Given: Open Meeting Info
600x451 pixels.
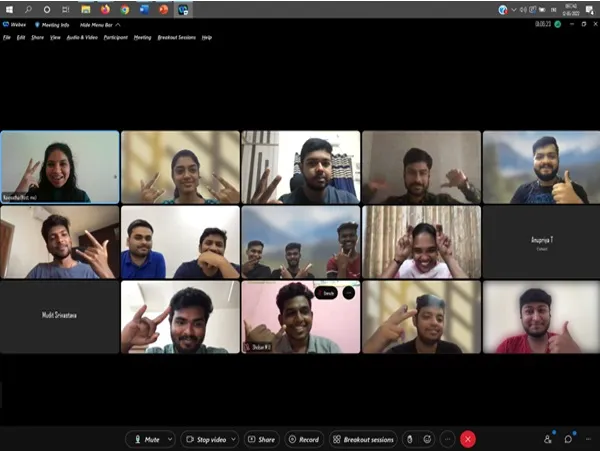Looking at the screenshot, I should coord(51,24).
